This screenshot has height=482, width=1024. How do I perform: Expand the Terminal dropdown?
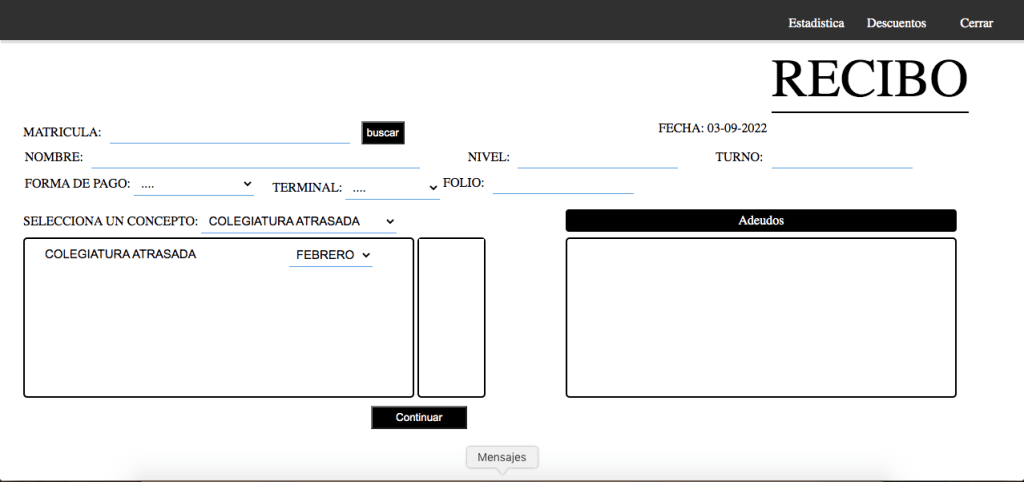[x=392, y=188]
